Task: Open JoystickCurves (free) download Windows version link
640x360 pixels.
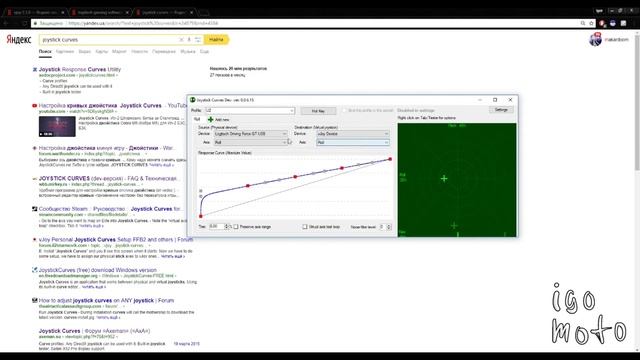Action: click(x=98, y=270)
